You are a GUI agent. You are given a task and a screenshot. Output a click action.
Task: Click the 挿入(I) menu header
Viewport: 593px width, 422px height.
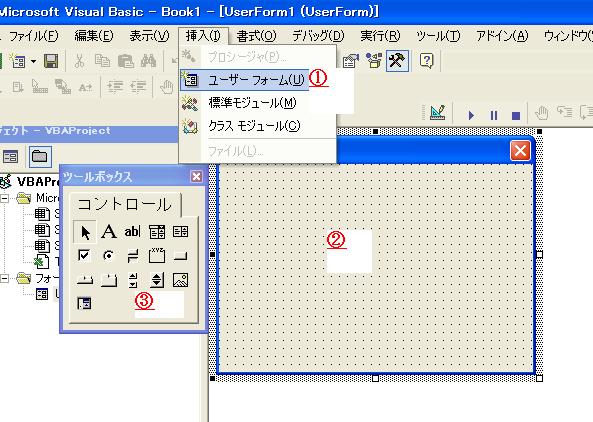click(203, 36)
